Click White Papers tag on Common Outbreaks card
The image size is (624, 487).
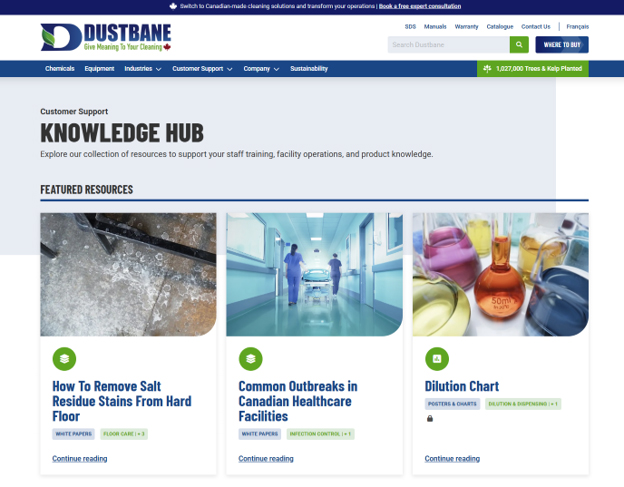point(260,434)
